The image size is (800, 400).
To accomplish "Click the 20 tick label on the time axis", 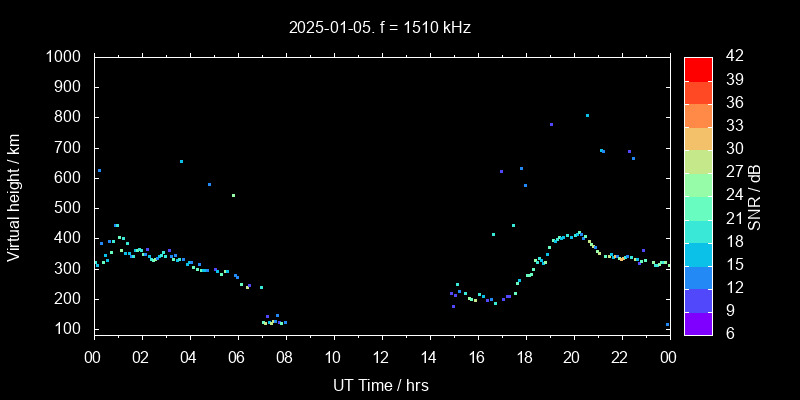I will pos(572,357).
